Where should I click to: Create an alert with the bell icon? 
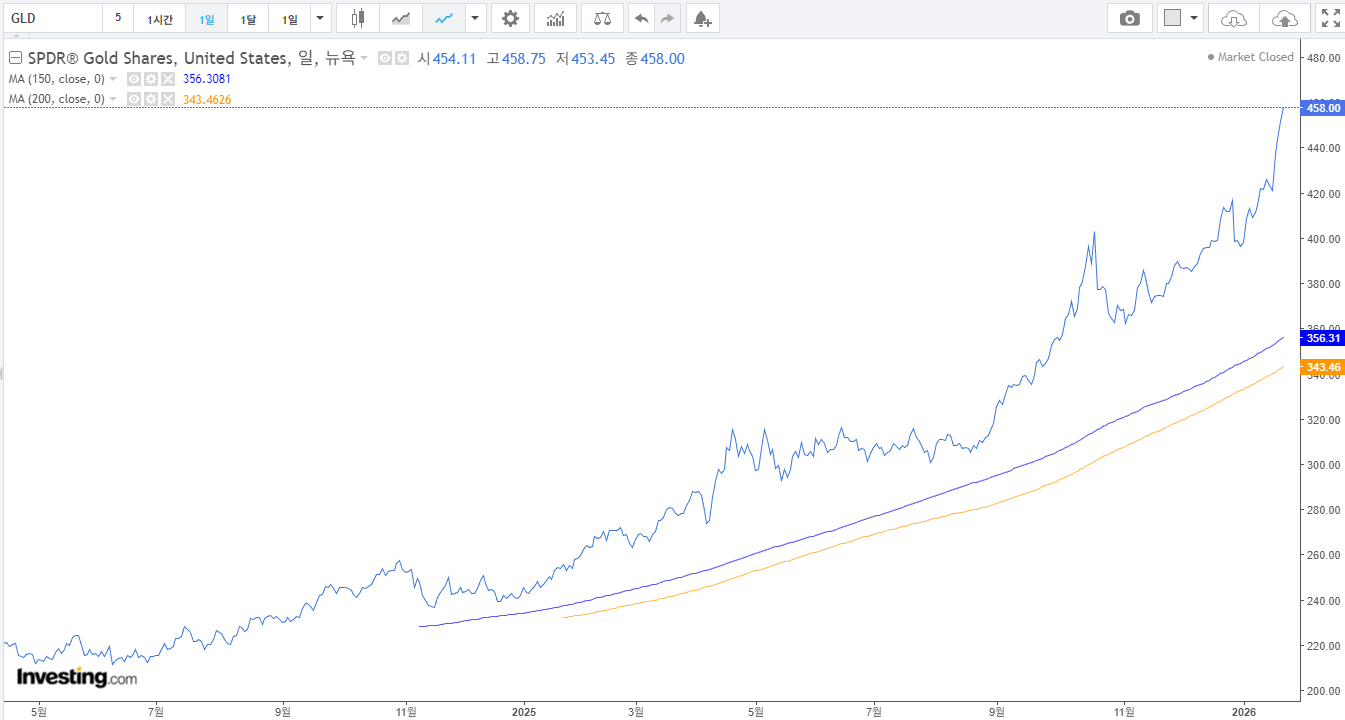pyautogui.click(x=702, y=18)
